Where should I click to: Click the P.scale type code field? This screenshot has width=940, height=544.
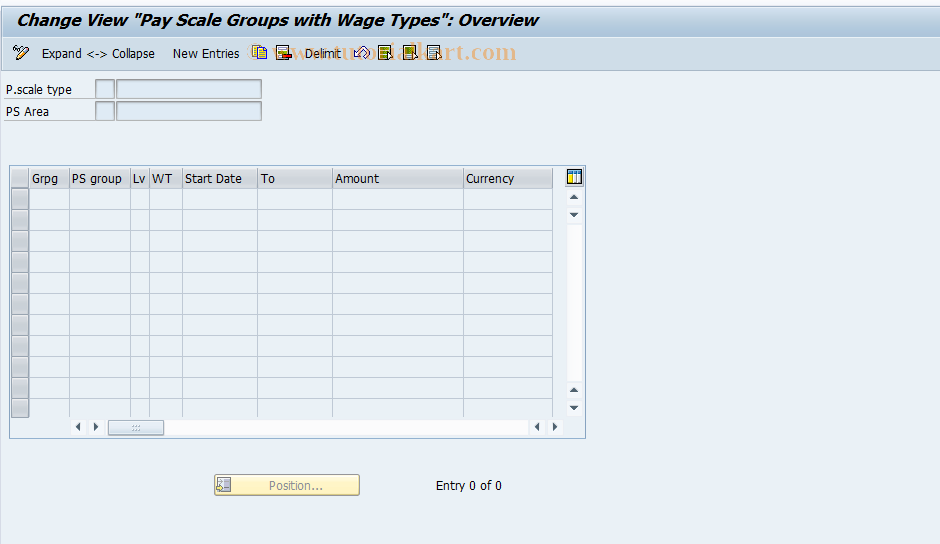click(105, 89)
